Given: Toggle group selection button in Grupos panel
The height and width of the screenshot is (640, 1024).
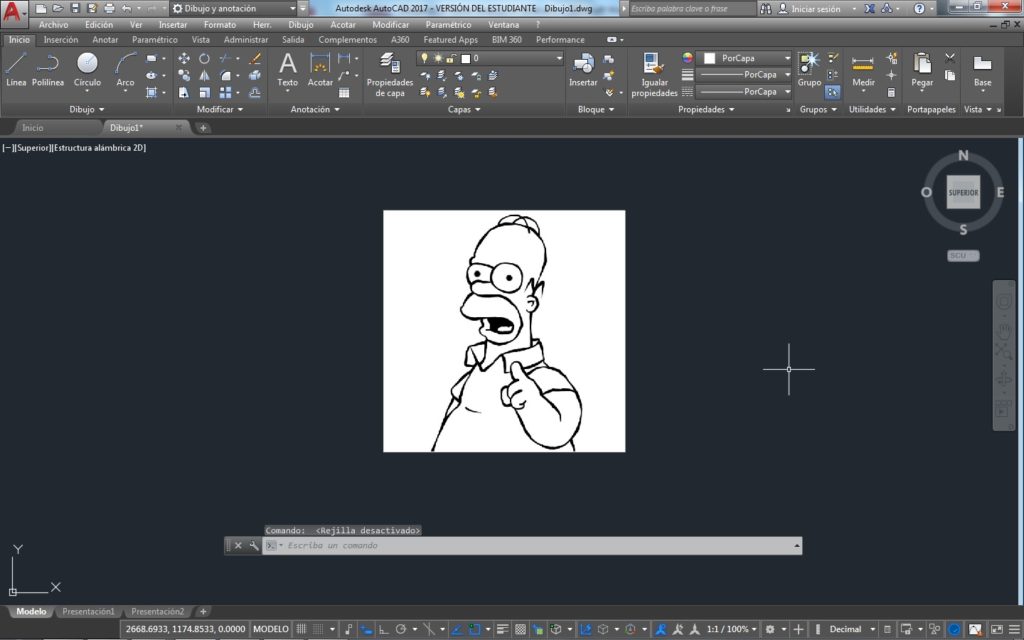Looking at the screenshot, I should [833, 92].
